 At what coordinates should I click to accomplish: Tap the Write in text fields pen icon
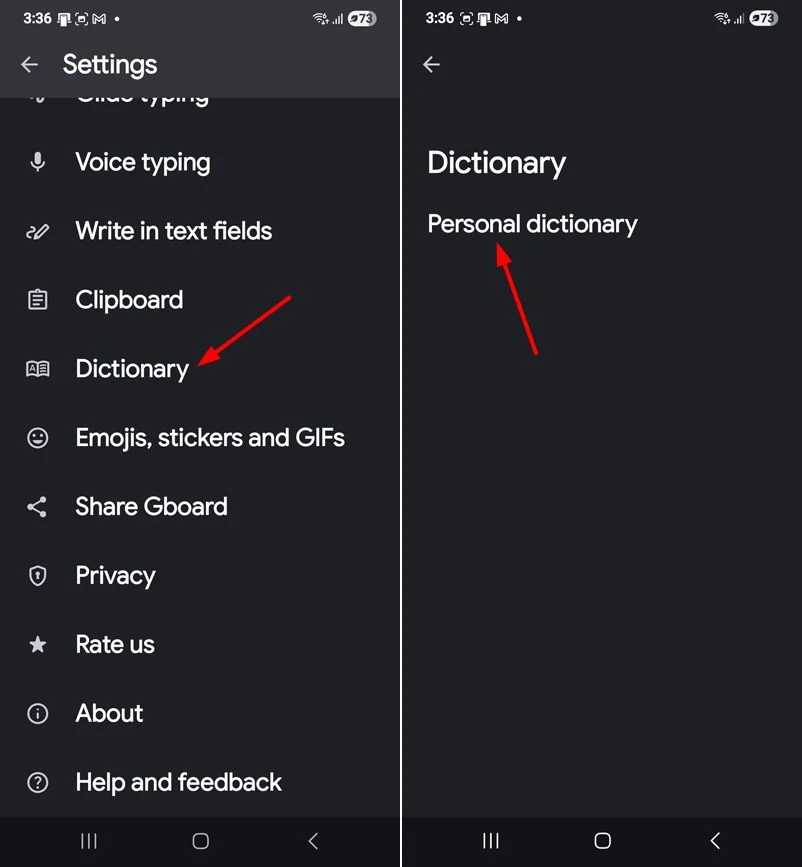(38, 231)
